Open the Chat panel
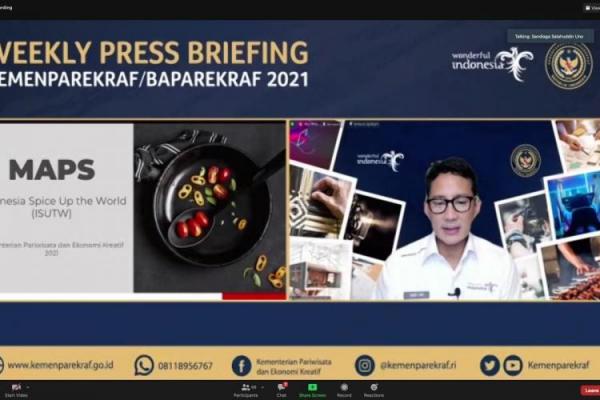Image resolution: width=600 pixels, height=400 pixels. pyautogui.click(x=282, y=389)
